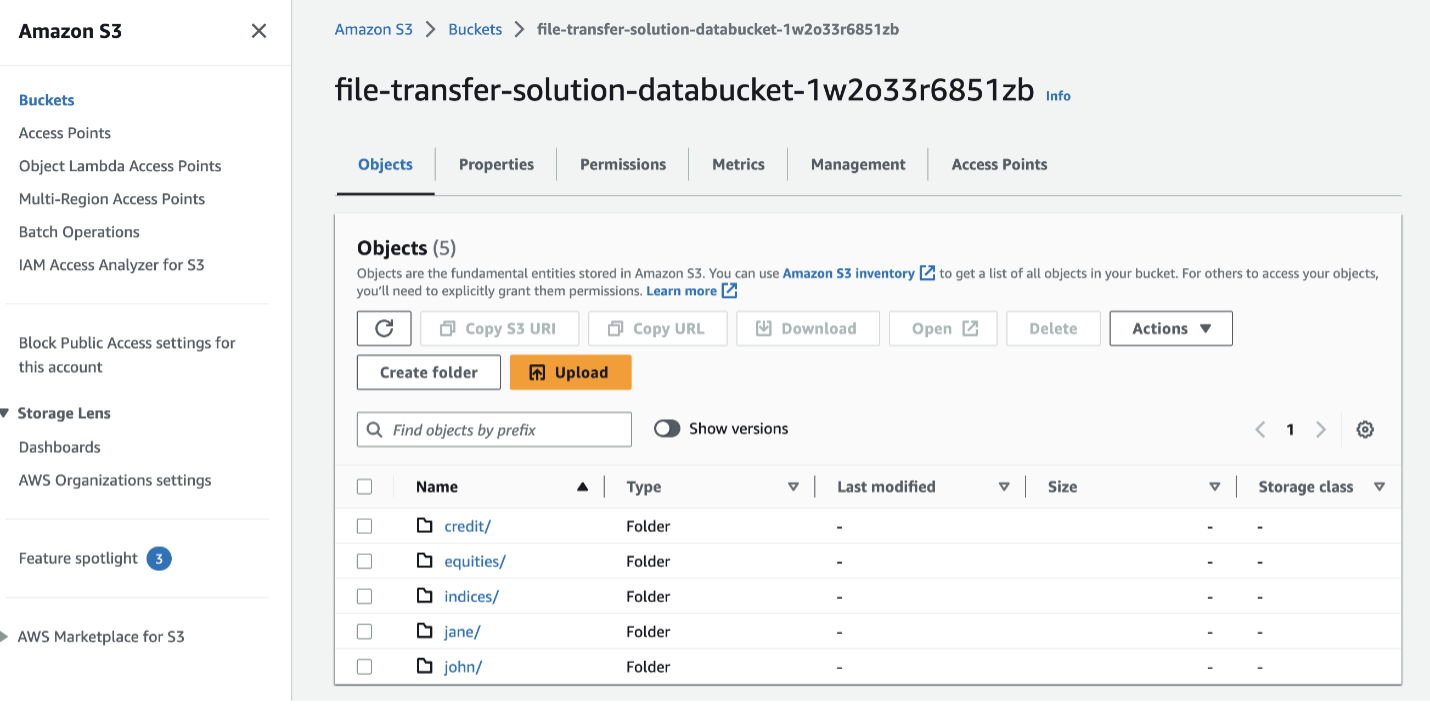Switch to the Permissions tab
The width and height of the screenshot is (1430, 705).
pyautogui.click(x=622, y=164)
